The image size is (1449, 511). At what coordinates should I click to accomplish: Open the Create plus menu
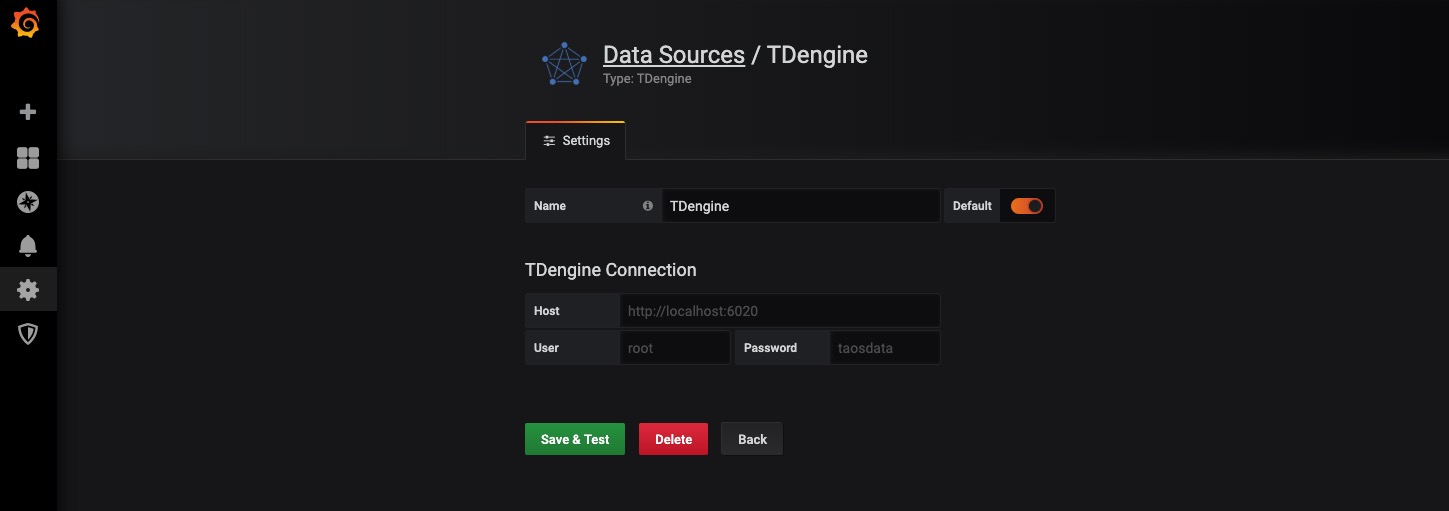(28, 112)
